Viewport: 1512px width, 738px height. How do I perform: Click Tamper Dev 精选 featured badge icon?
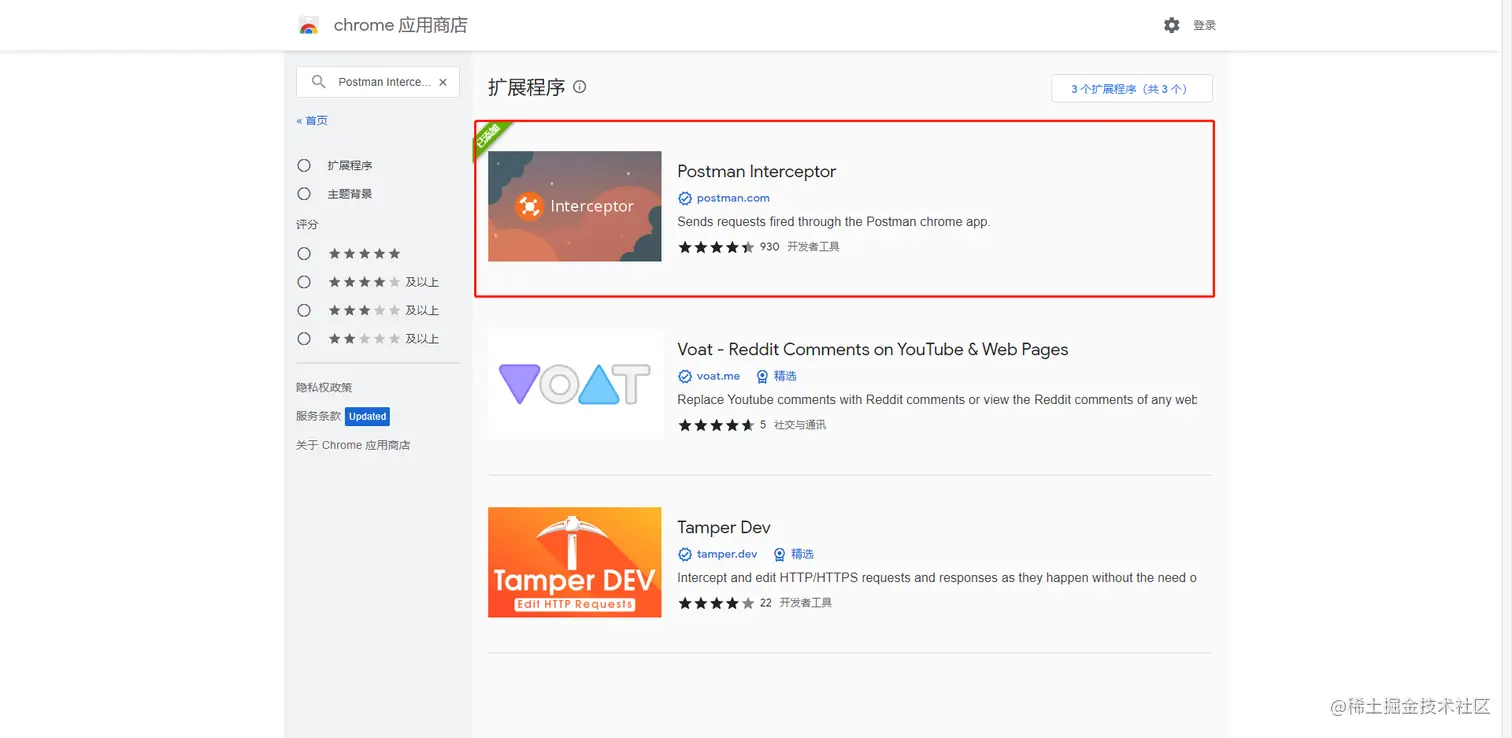pyautogui.click(x=780, y=554)
